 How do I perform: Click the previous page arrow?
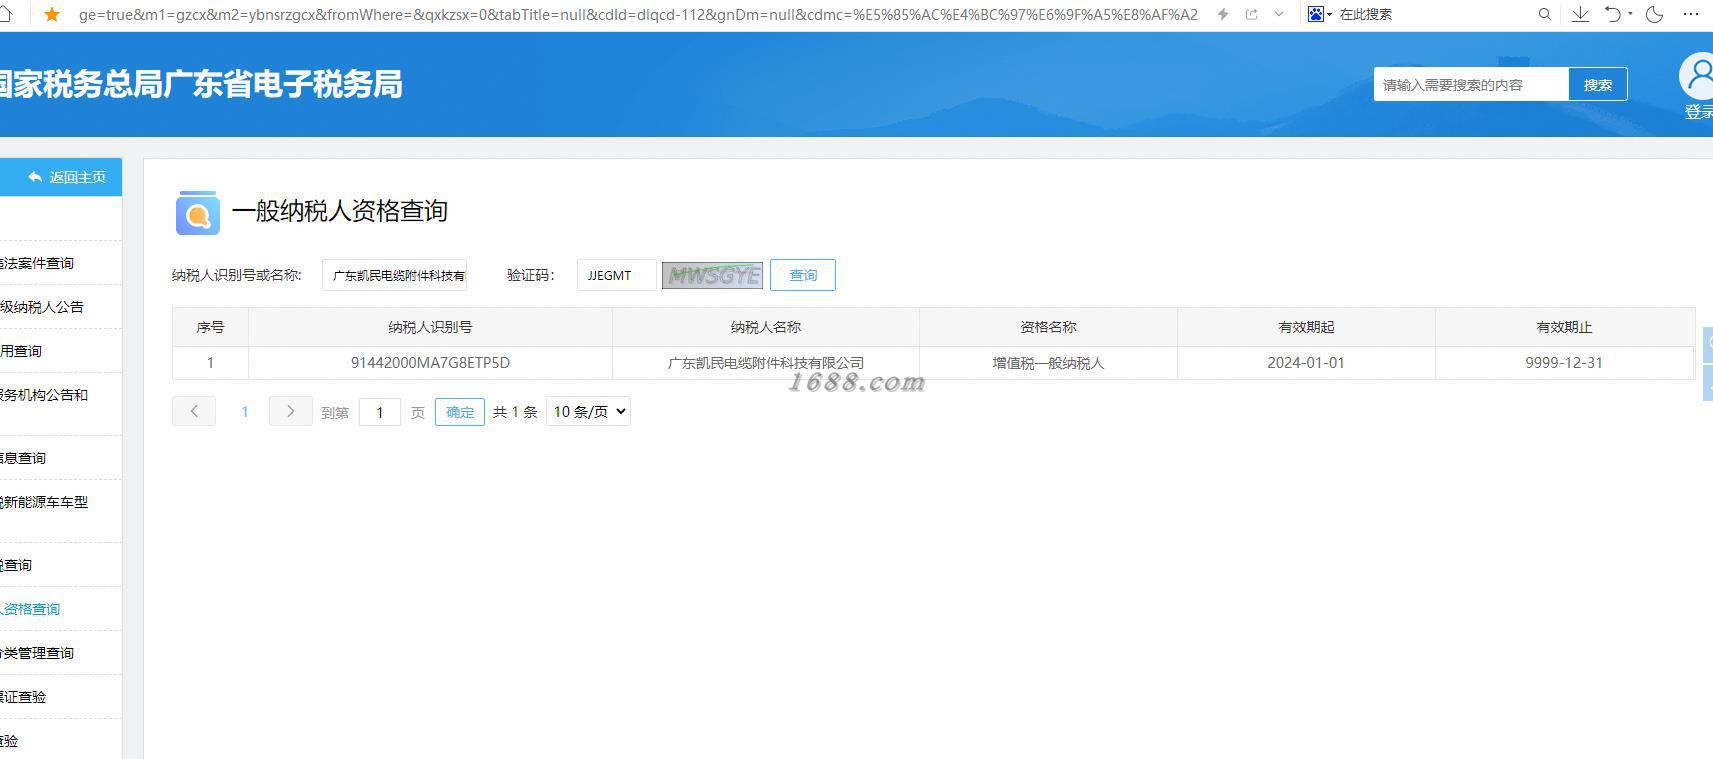tap(194, 411)
